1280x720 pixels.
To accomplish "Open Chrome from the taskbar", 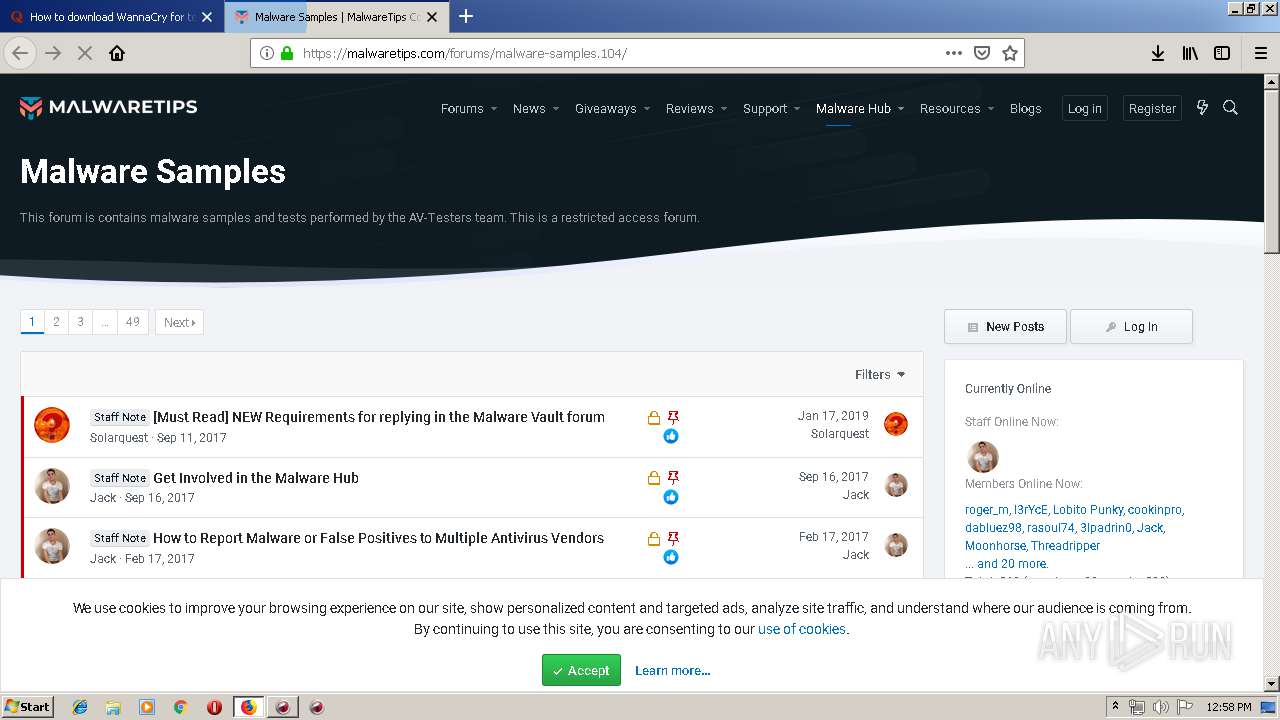I will 180,707.
